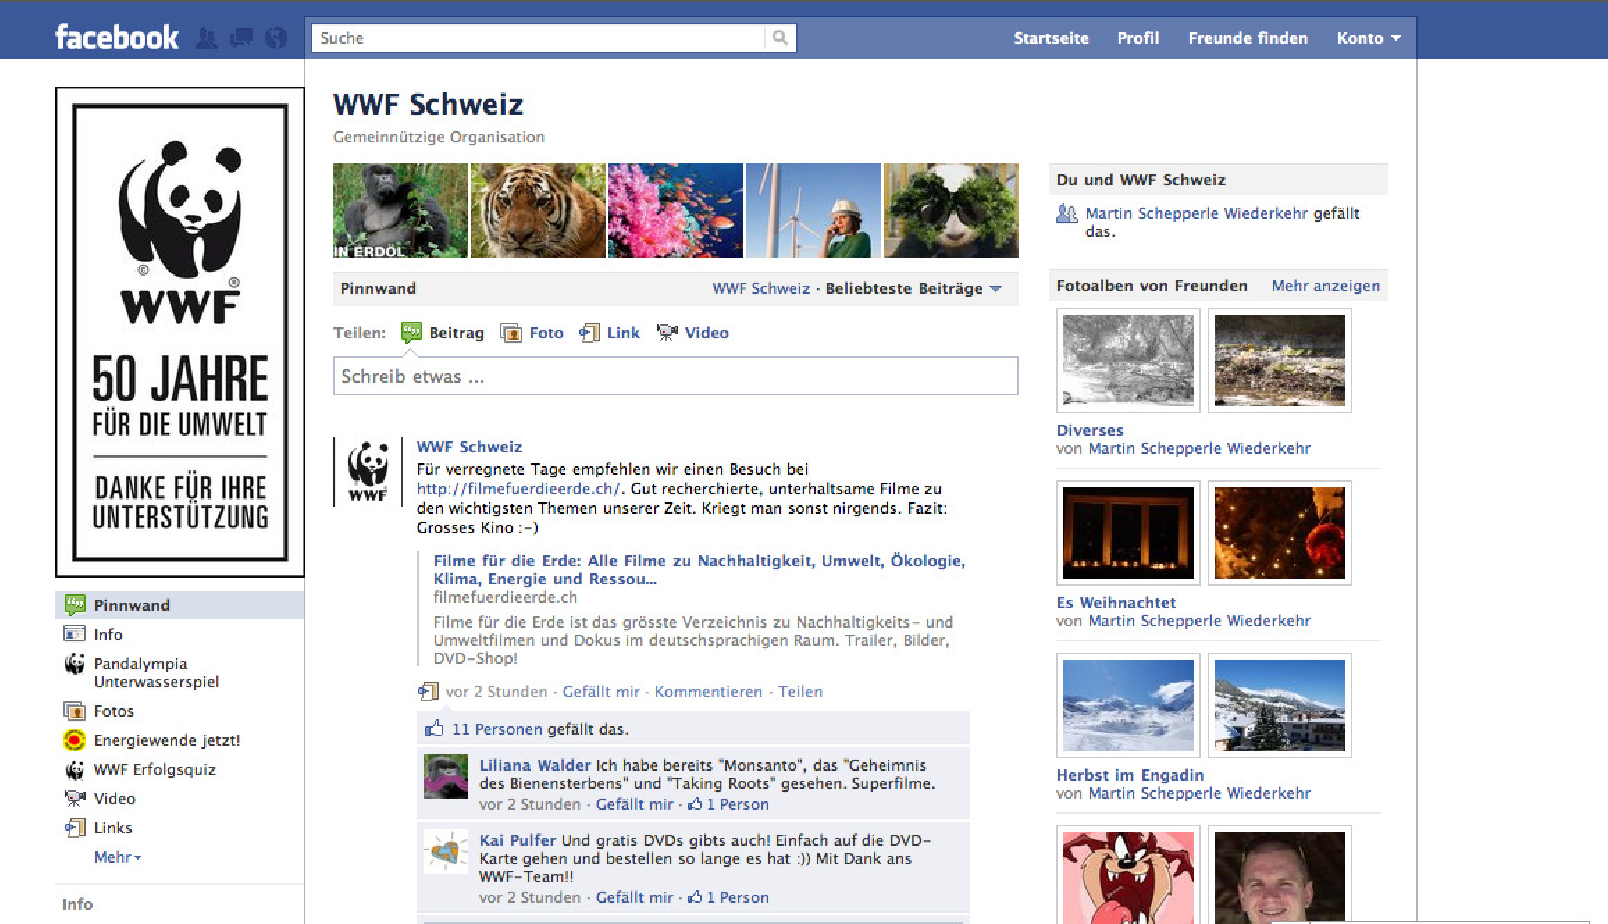This screenshot has width=1608, height=924.
Task: Open Fotos tab in sidebar
Action: pos(113,711)
